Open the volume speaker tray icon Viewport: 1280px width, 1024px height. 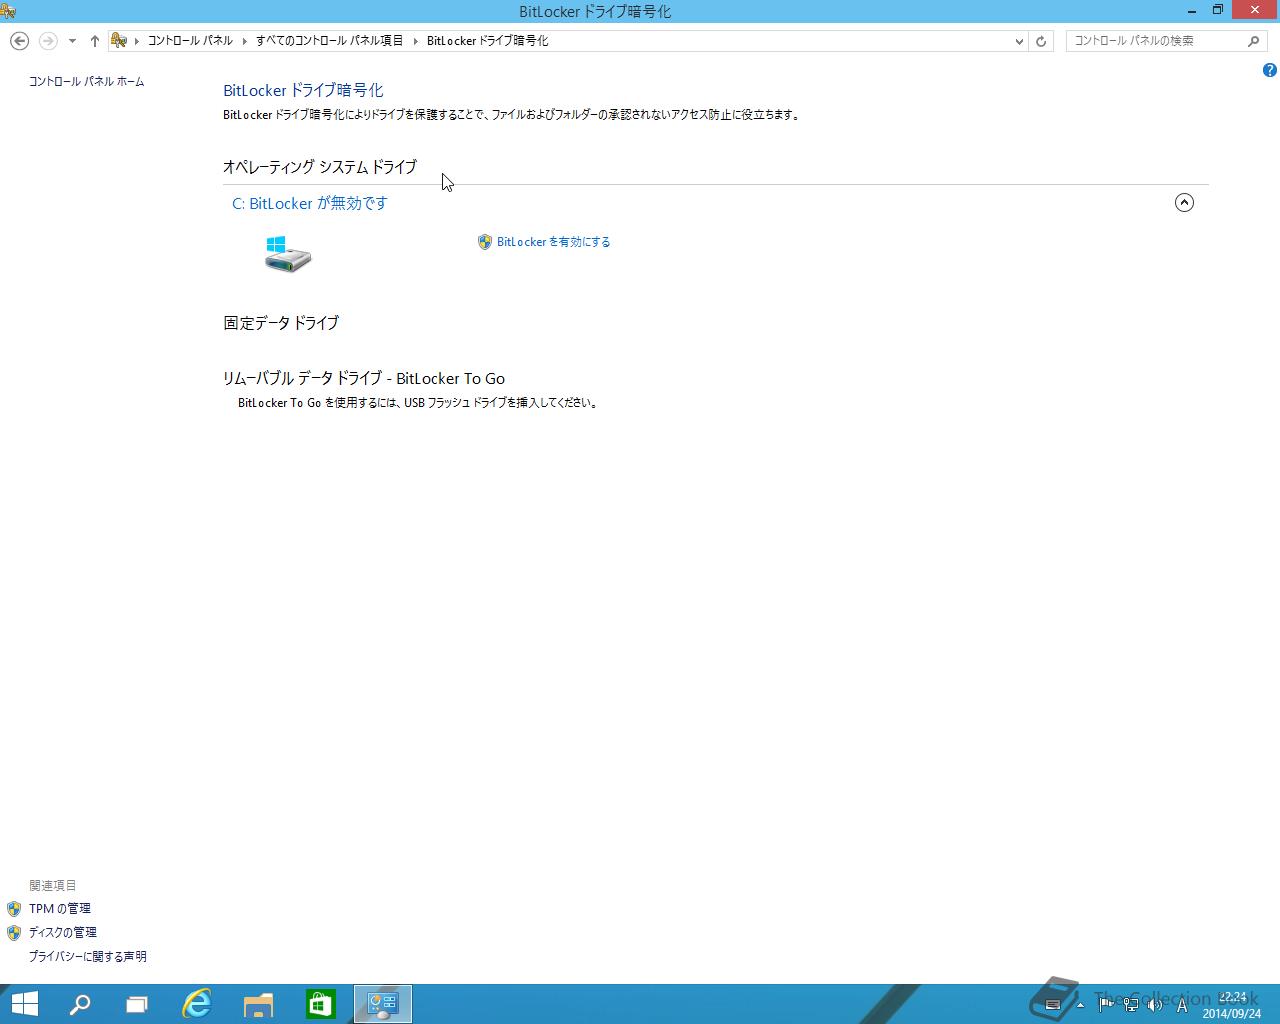[1156, 1005]
